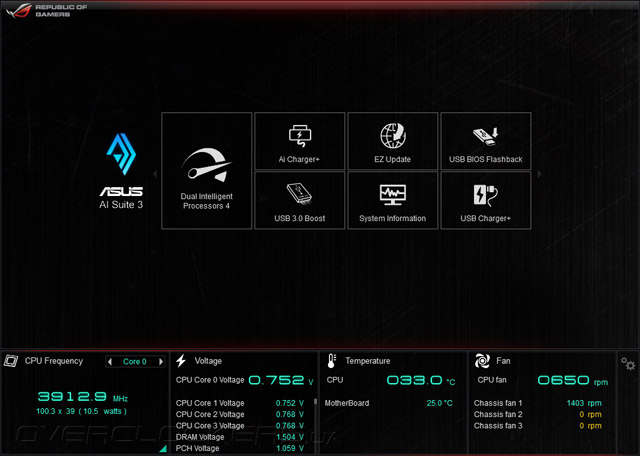Select the Chassis fan 3 row

tap(538, 426)
